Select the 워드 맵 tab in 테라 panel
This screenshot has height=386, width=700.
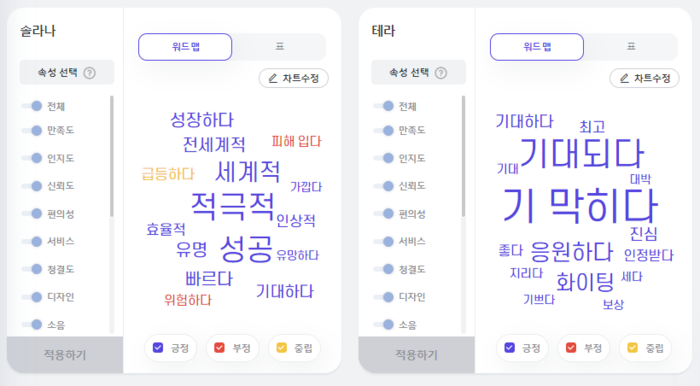537,47
